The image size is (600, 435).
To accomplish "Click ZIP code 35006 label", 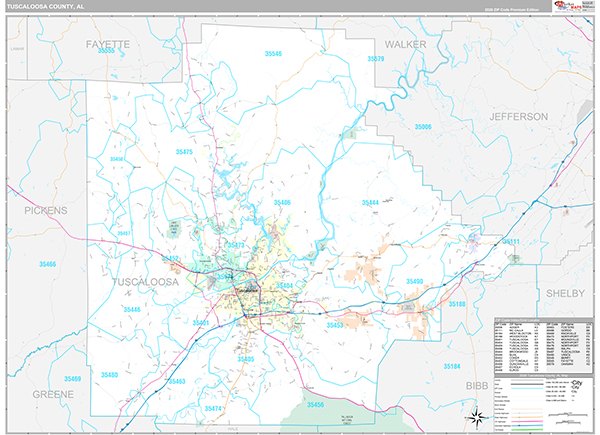I will pos(423,127).
